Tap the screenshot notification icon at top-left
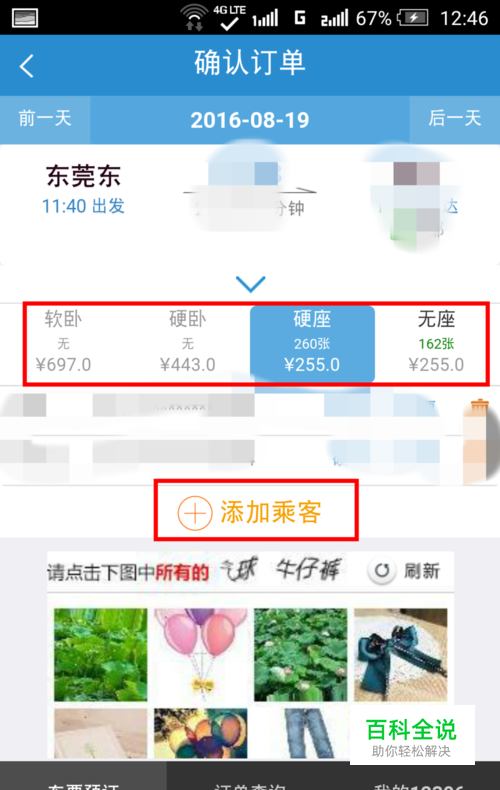500x790 pixels. point(25,19)
